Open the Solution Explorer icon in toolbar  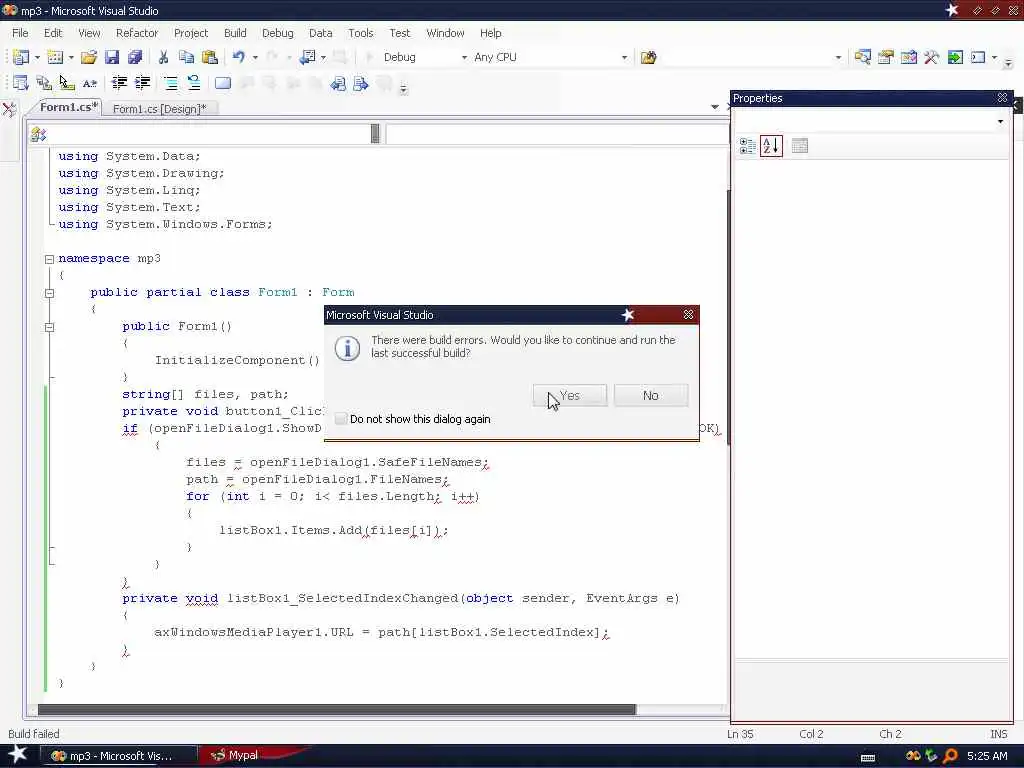(862, 57)
